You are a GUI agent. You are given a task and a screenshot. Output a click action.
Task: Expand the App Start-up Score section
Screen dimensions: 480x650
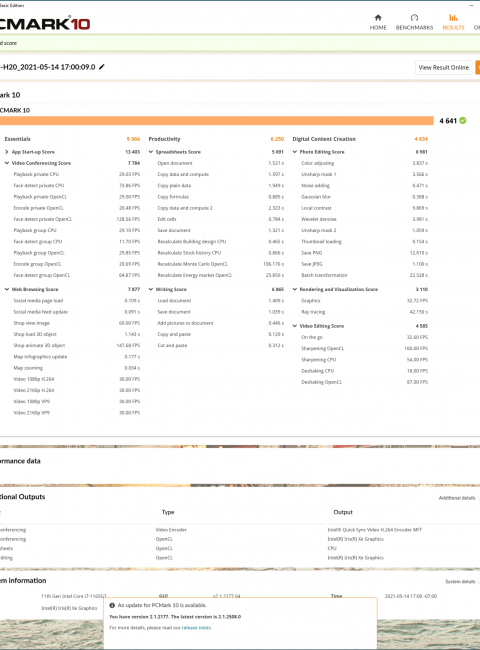7,152
